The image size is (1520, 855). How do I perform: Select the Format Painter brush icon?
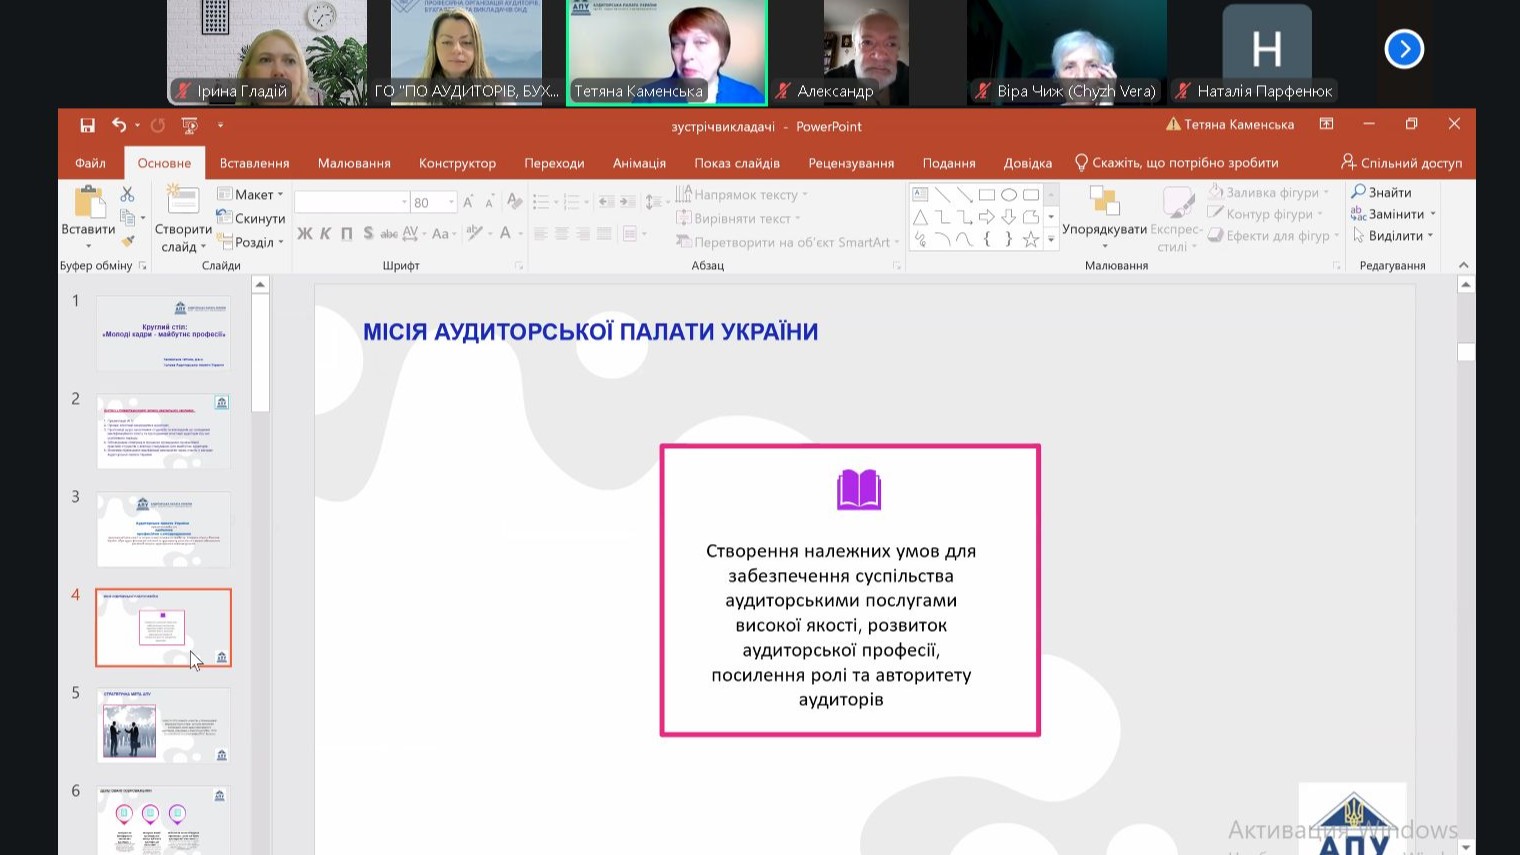pyautogui.click(x=127, y=240)
